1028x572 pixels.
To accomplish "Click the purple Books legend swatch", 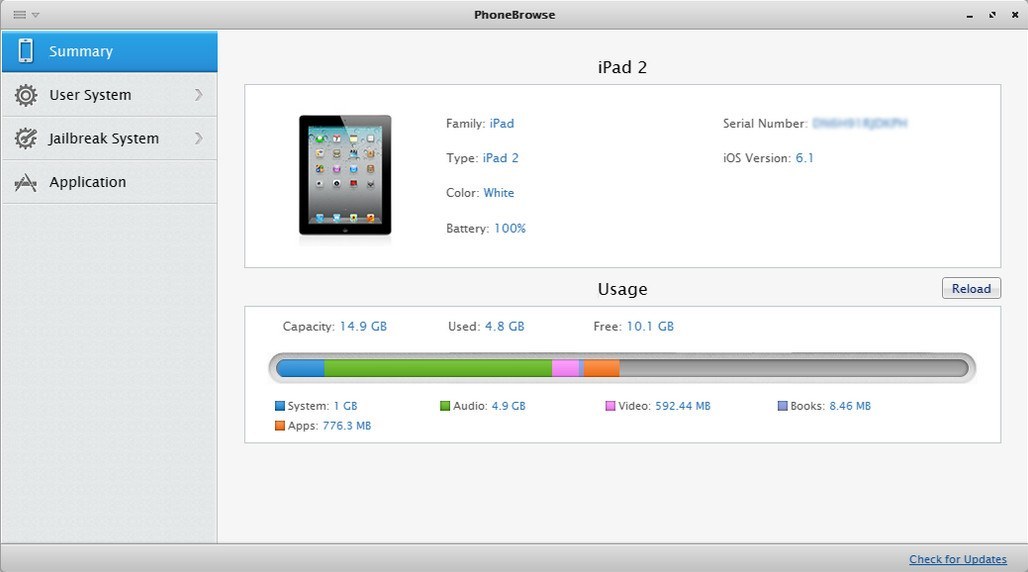I will [x=782, y=406].
